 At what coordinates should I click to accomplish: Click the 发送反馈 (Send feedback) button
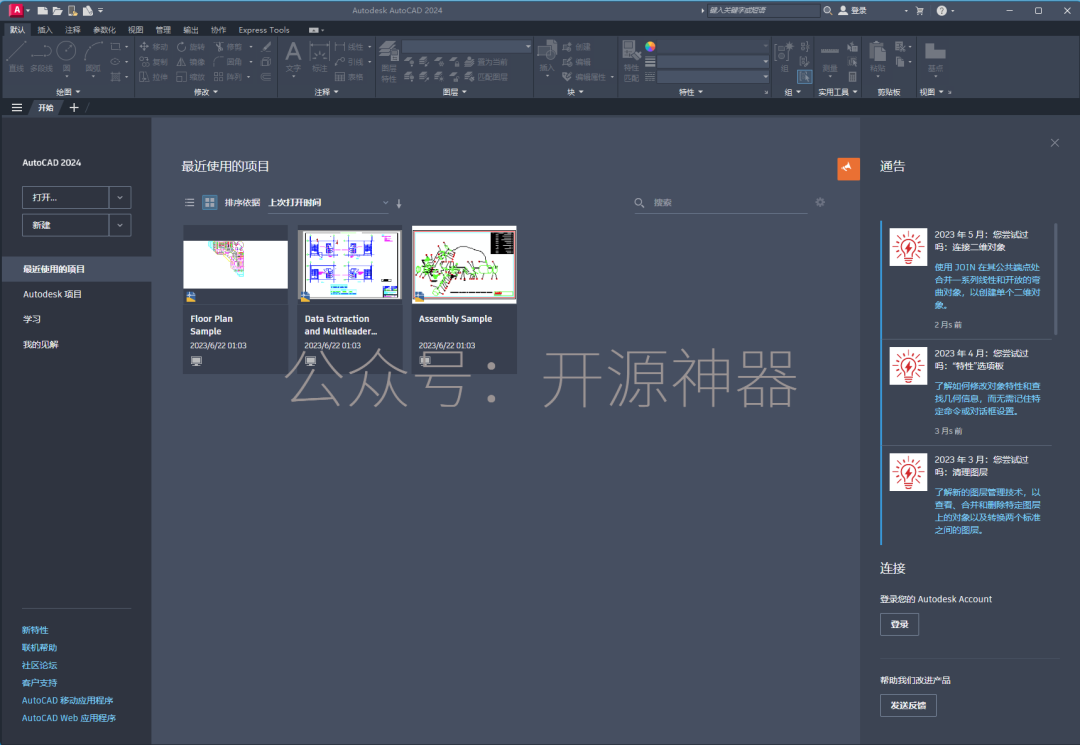click(908, 705)
